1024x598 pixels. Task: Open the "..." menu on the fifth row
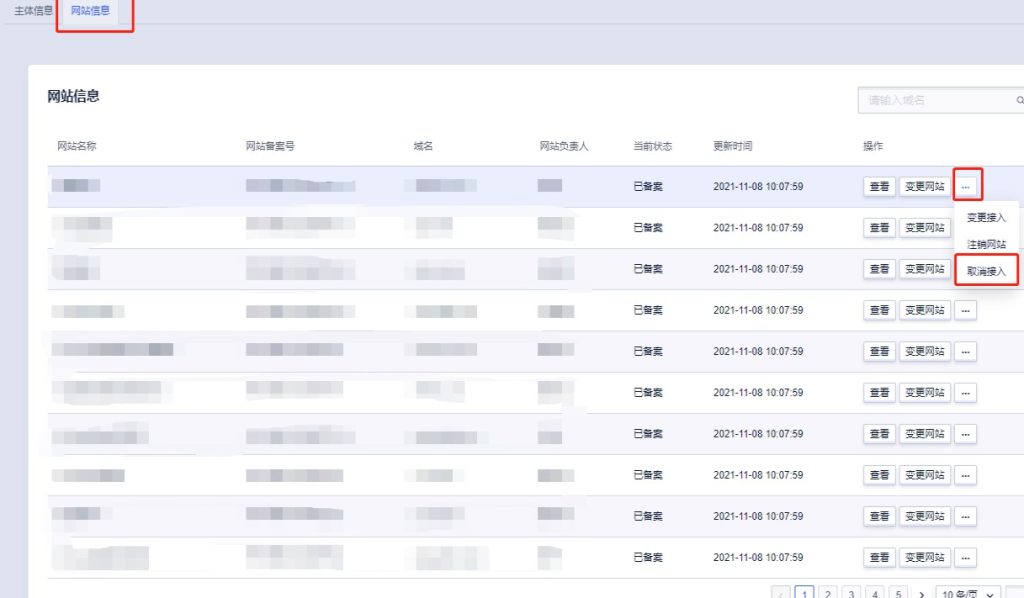(x=965, y=351)
